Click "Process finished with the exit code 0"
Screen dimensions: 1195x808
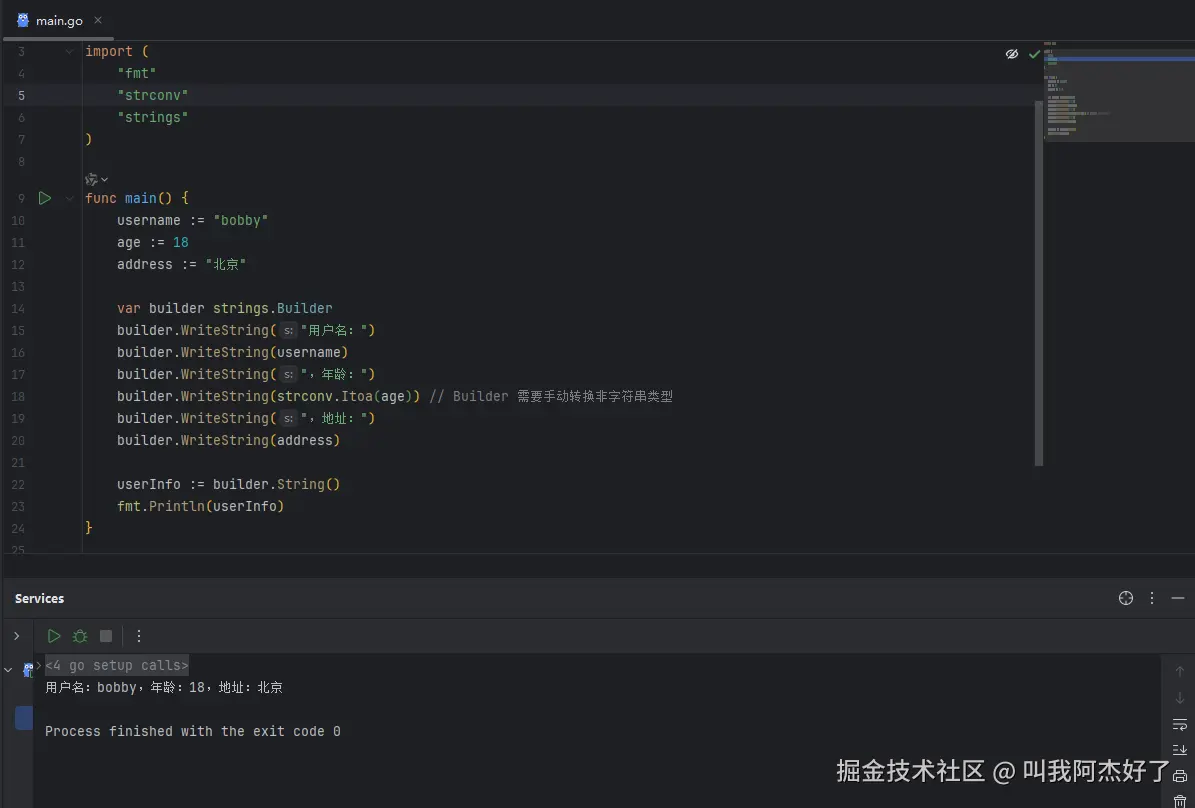coord(193,732)
